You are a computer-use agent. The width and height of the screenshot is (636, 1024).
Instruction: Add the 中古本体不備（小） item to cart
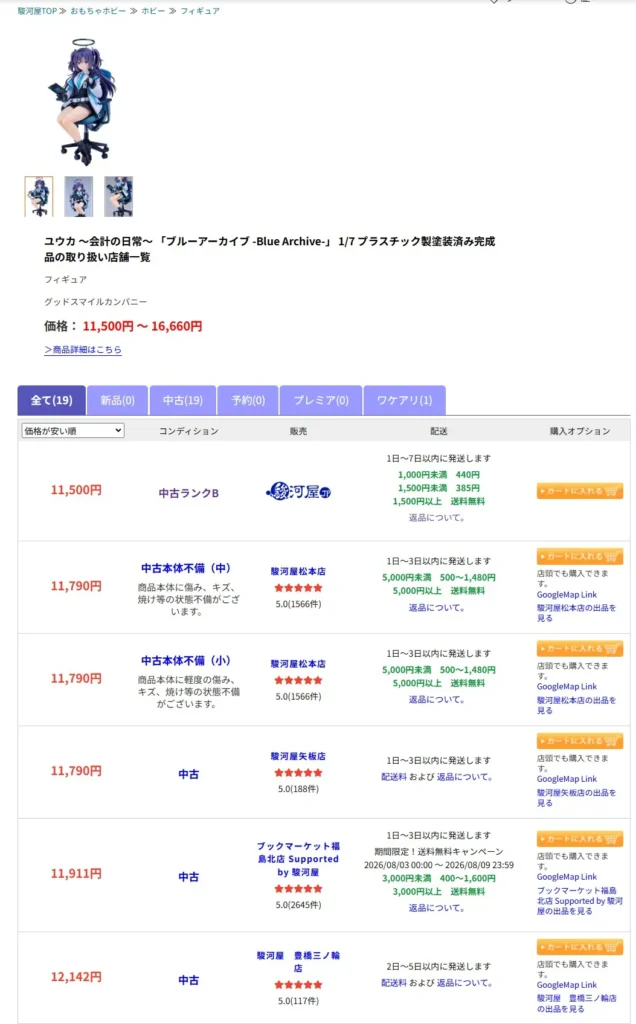click(x=579, y=648)
